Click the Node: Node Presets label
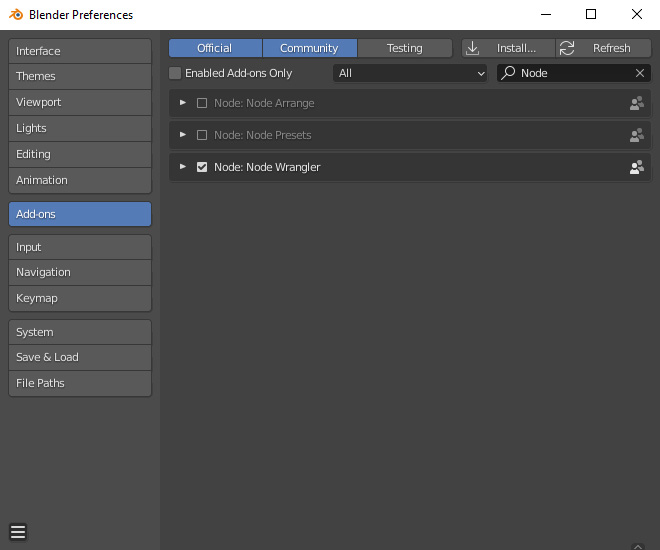 click(263, 135)
